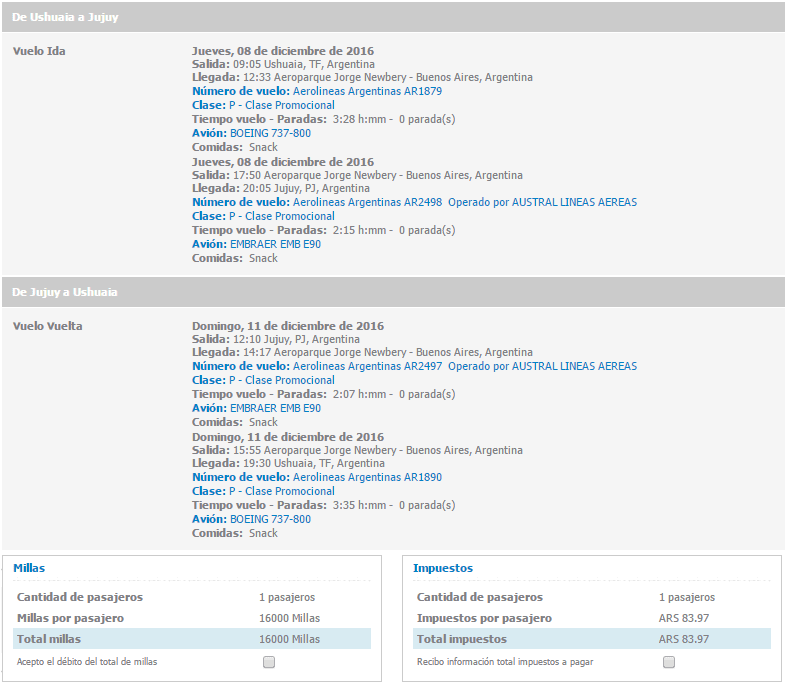Image resolution: width=785 pixels, height=684 pixels.
Task: Click first 'Domingo, 11 de diciembre de 2016' date
Action: pyautogui.click(x=288, y=326)
